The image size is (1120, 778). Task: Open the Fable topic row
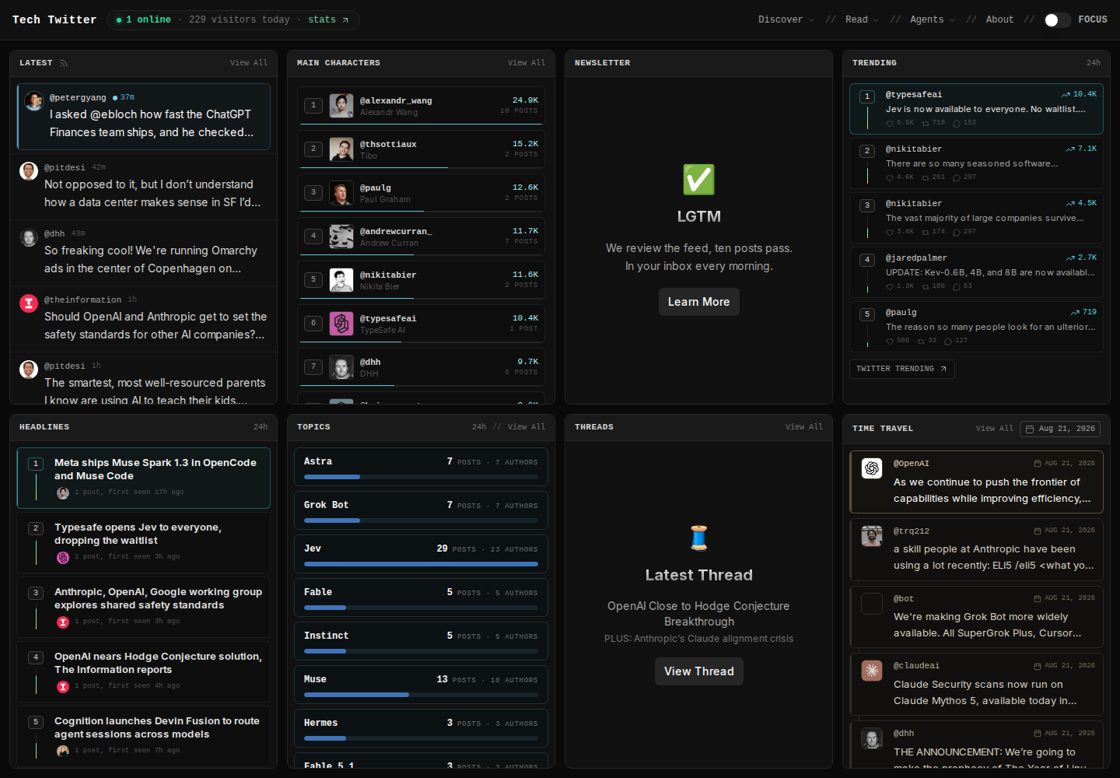click(421, 598)
